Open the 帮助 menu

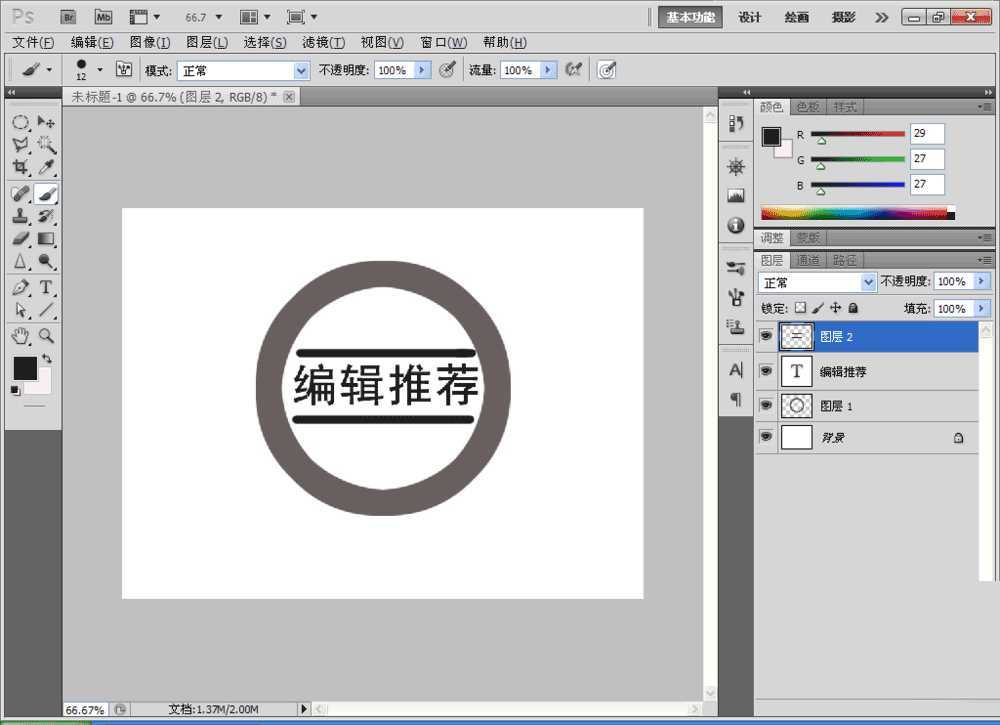click(506, 42)
